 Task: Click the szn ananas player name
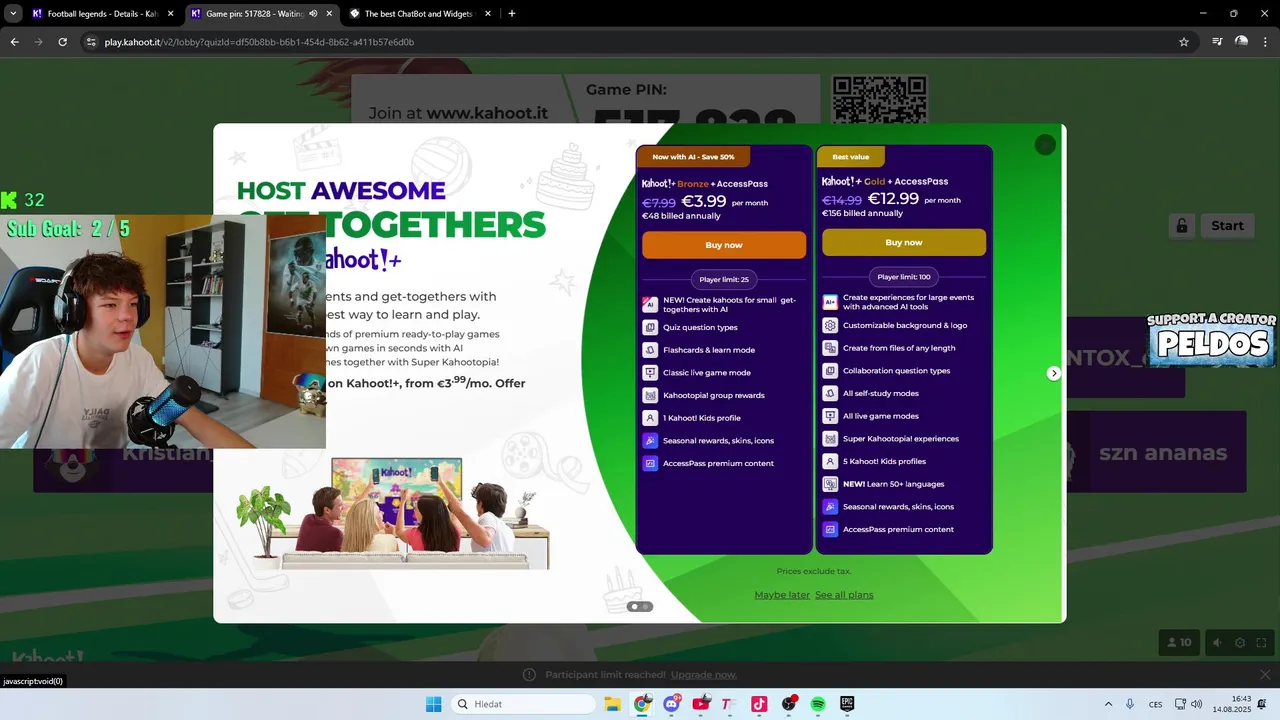tap(1163, 453)
